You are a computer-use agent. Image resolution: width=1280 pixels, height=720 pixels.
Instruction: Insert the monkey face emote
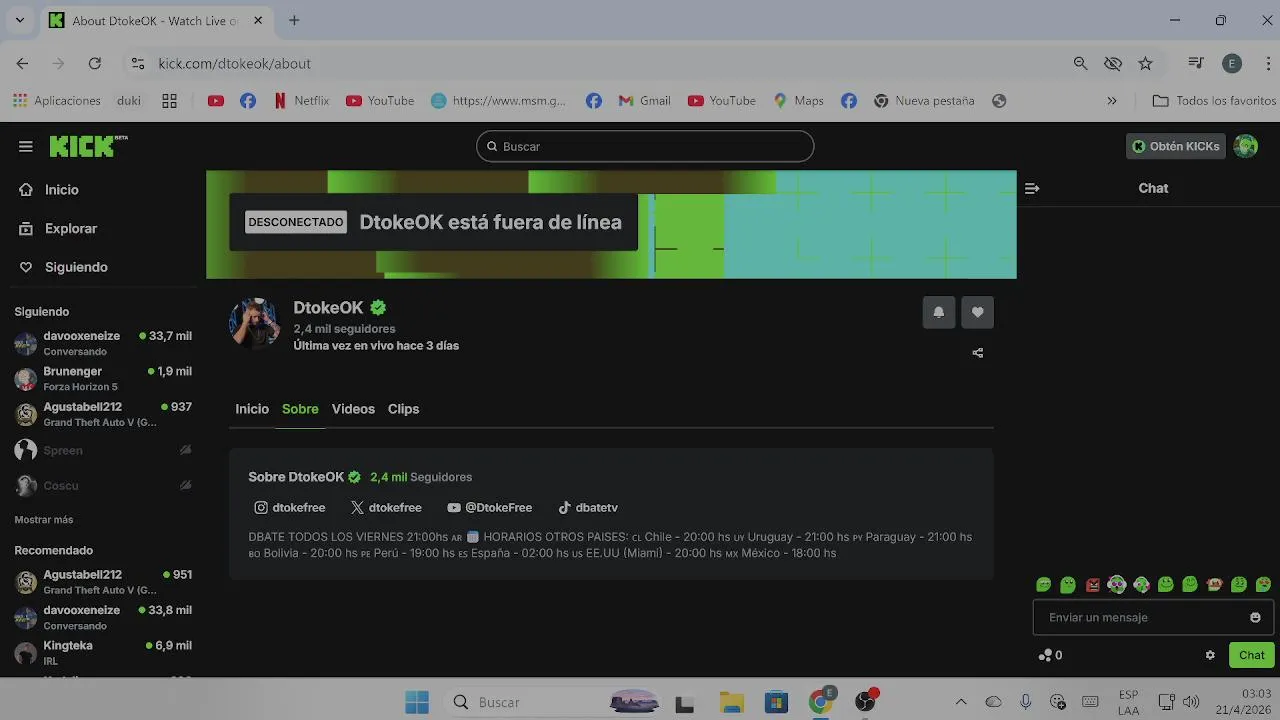(1215, 585)
